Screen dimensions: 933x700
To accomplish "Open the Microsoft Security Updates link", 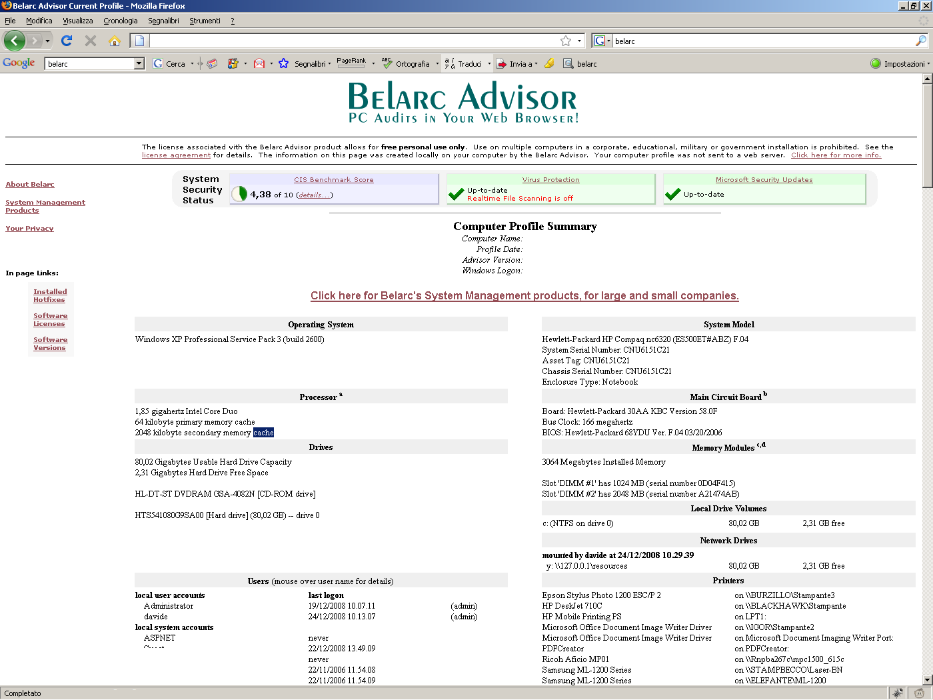I will point(764,180).
